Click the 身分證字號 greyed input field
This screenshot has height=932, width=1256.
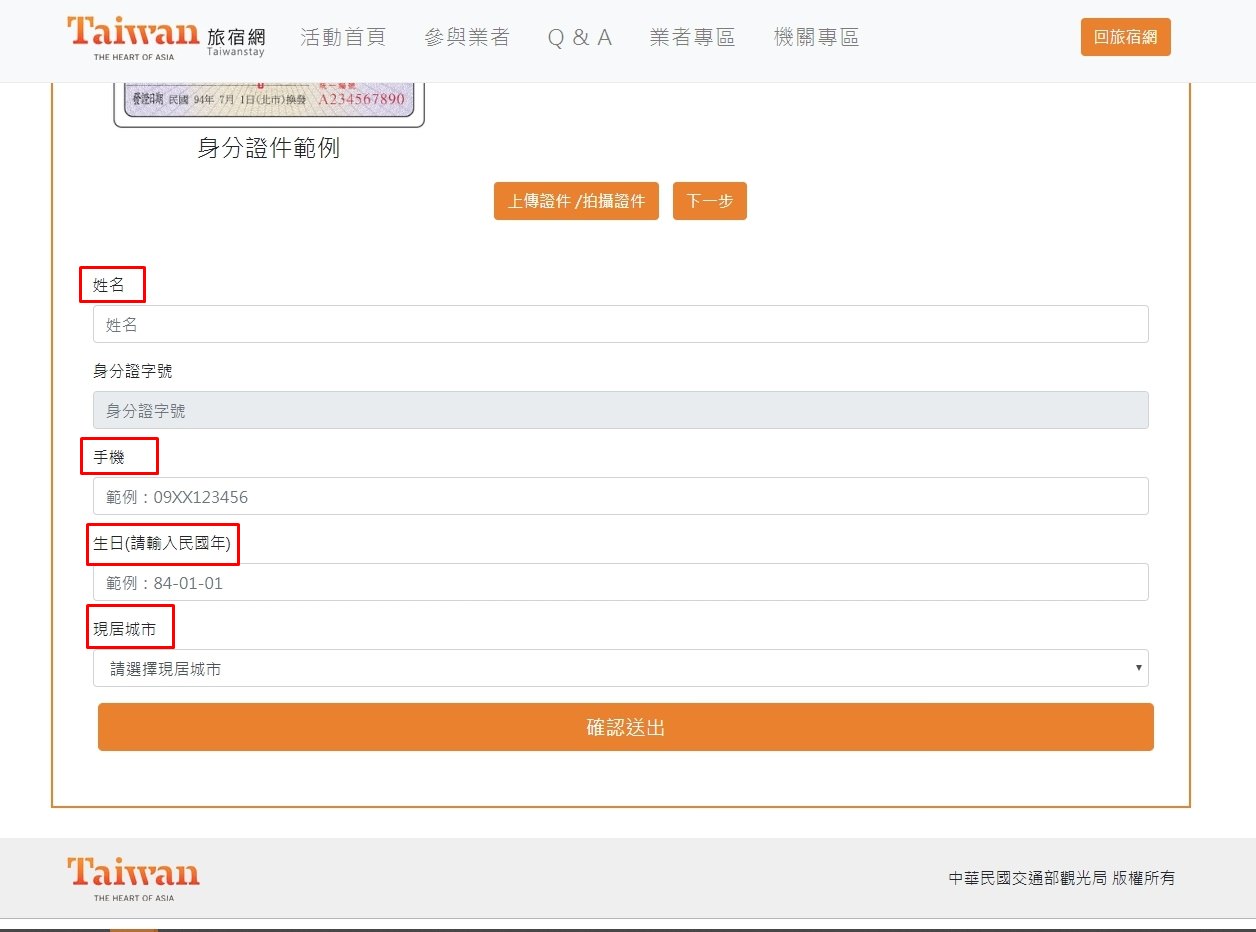point(620,410)
